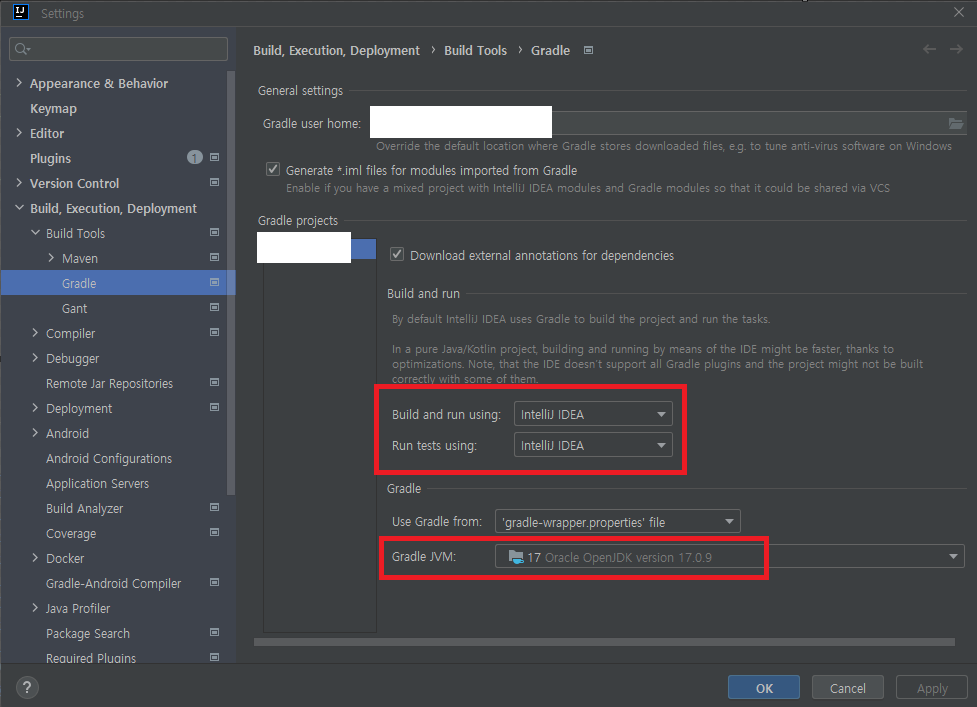This screenshot has height=707, width=977.
Task: Click the project settings icon beside Build Analyzer
Action: click(x=214, y=507)
